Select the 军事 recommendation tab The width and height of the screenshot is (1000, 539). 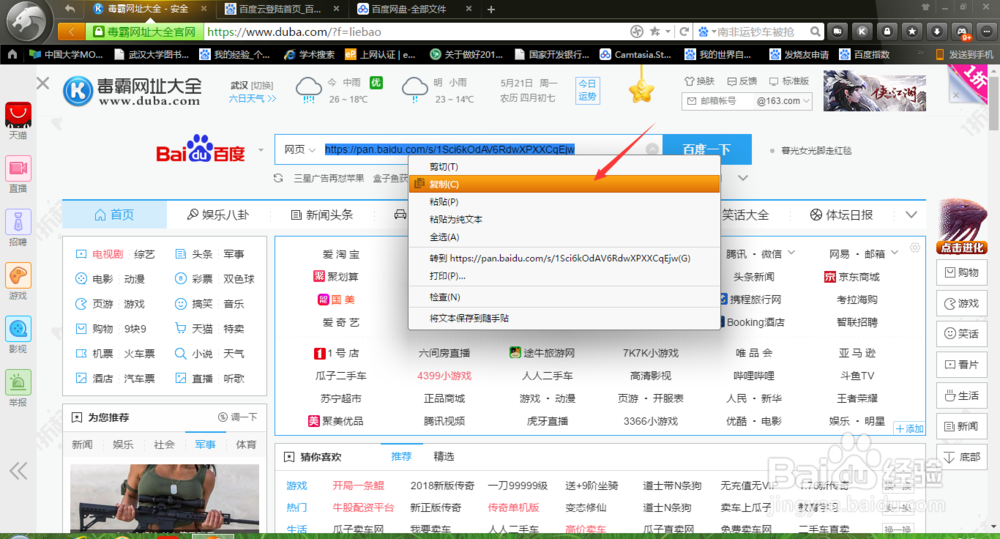[x=205, y=444]
